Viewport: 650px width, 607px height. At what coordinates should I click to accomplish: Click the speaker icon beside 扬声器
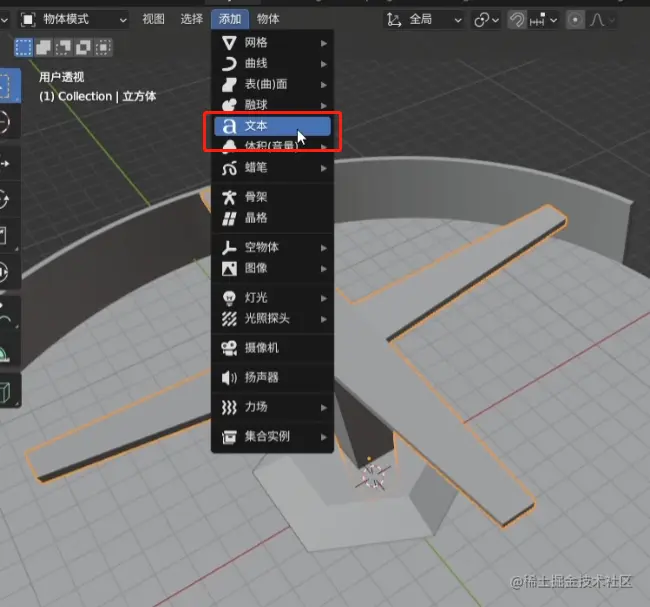[229, 377]
